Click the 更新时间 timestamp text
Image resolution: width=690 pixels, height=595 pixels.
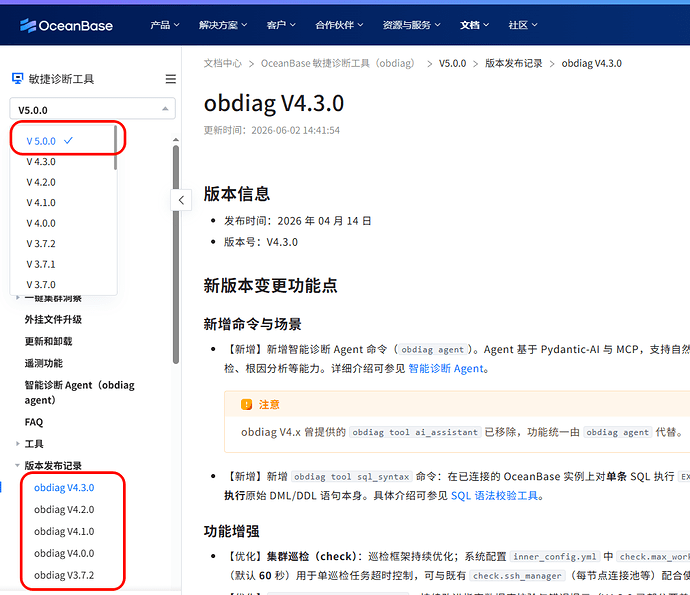pyautogui.click(x=272, y=130)
